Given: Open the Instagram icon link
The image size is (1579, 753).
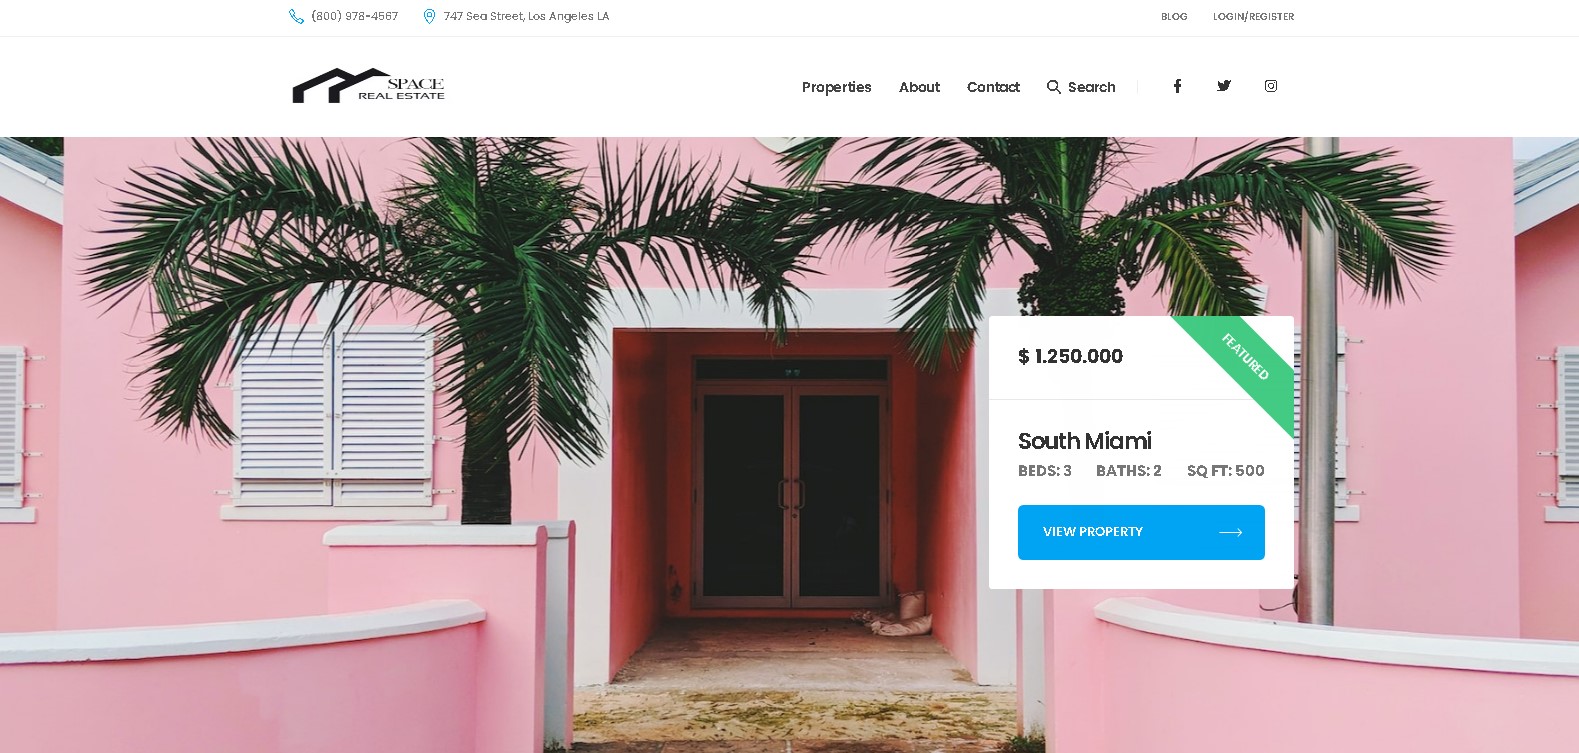Looking at the screenshot, I should (x=1271, y=86).
